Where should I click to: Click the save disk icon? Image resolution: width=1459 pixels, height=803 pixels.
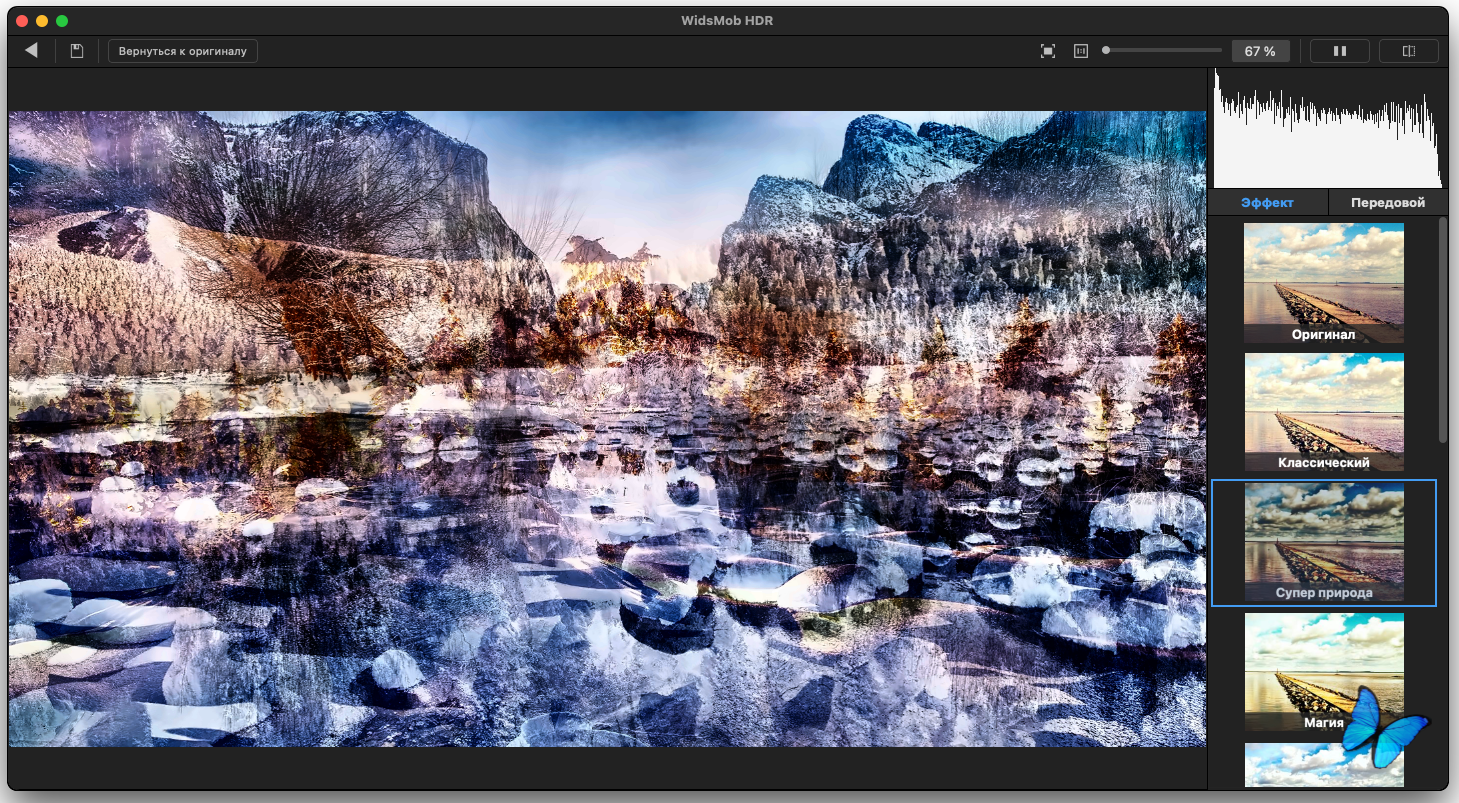tap(77, 50)
